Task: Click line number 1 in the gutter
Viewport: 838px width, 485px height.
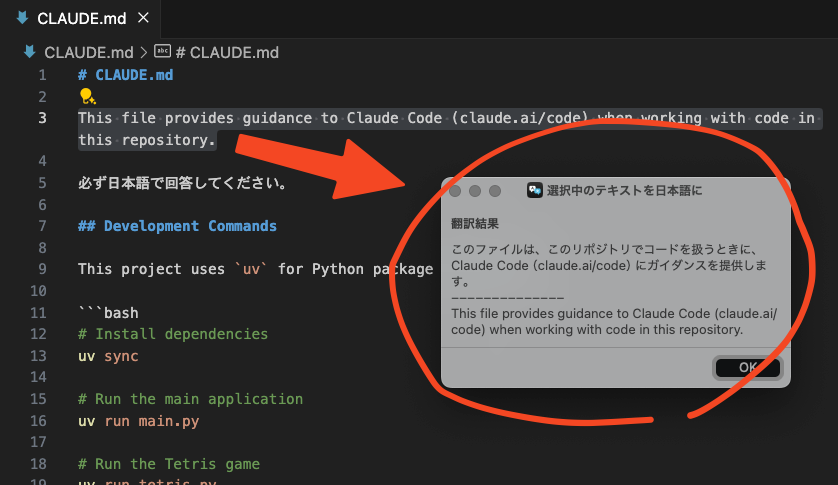Action: pos(42,75)
